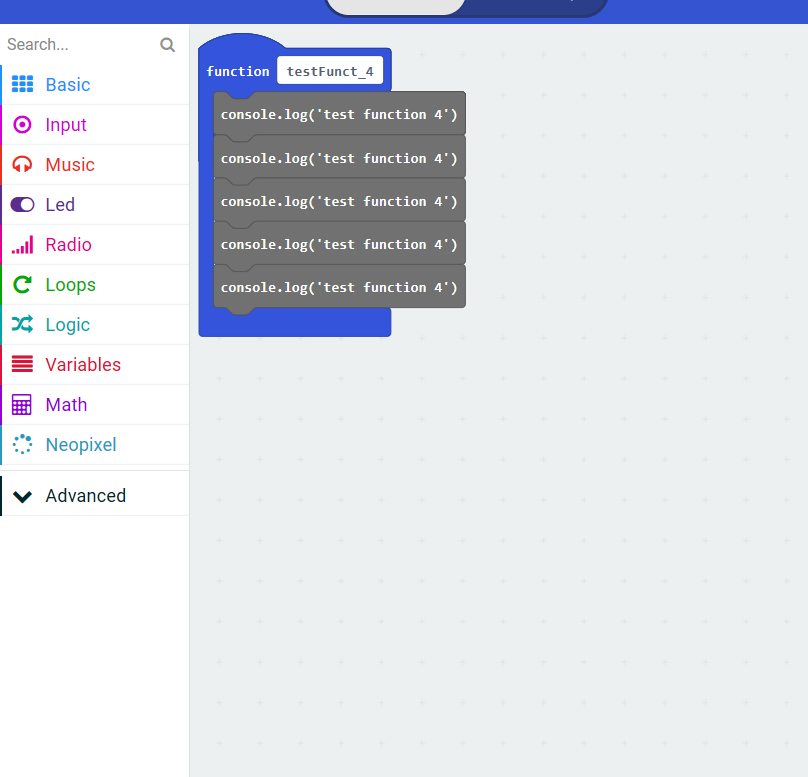Click the Input category target icon
The height and width of the screenshot is (777, 808).
tap(22, 124)
